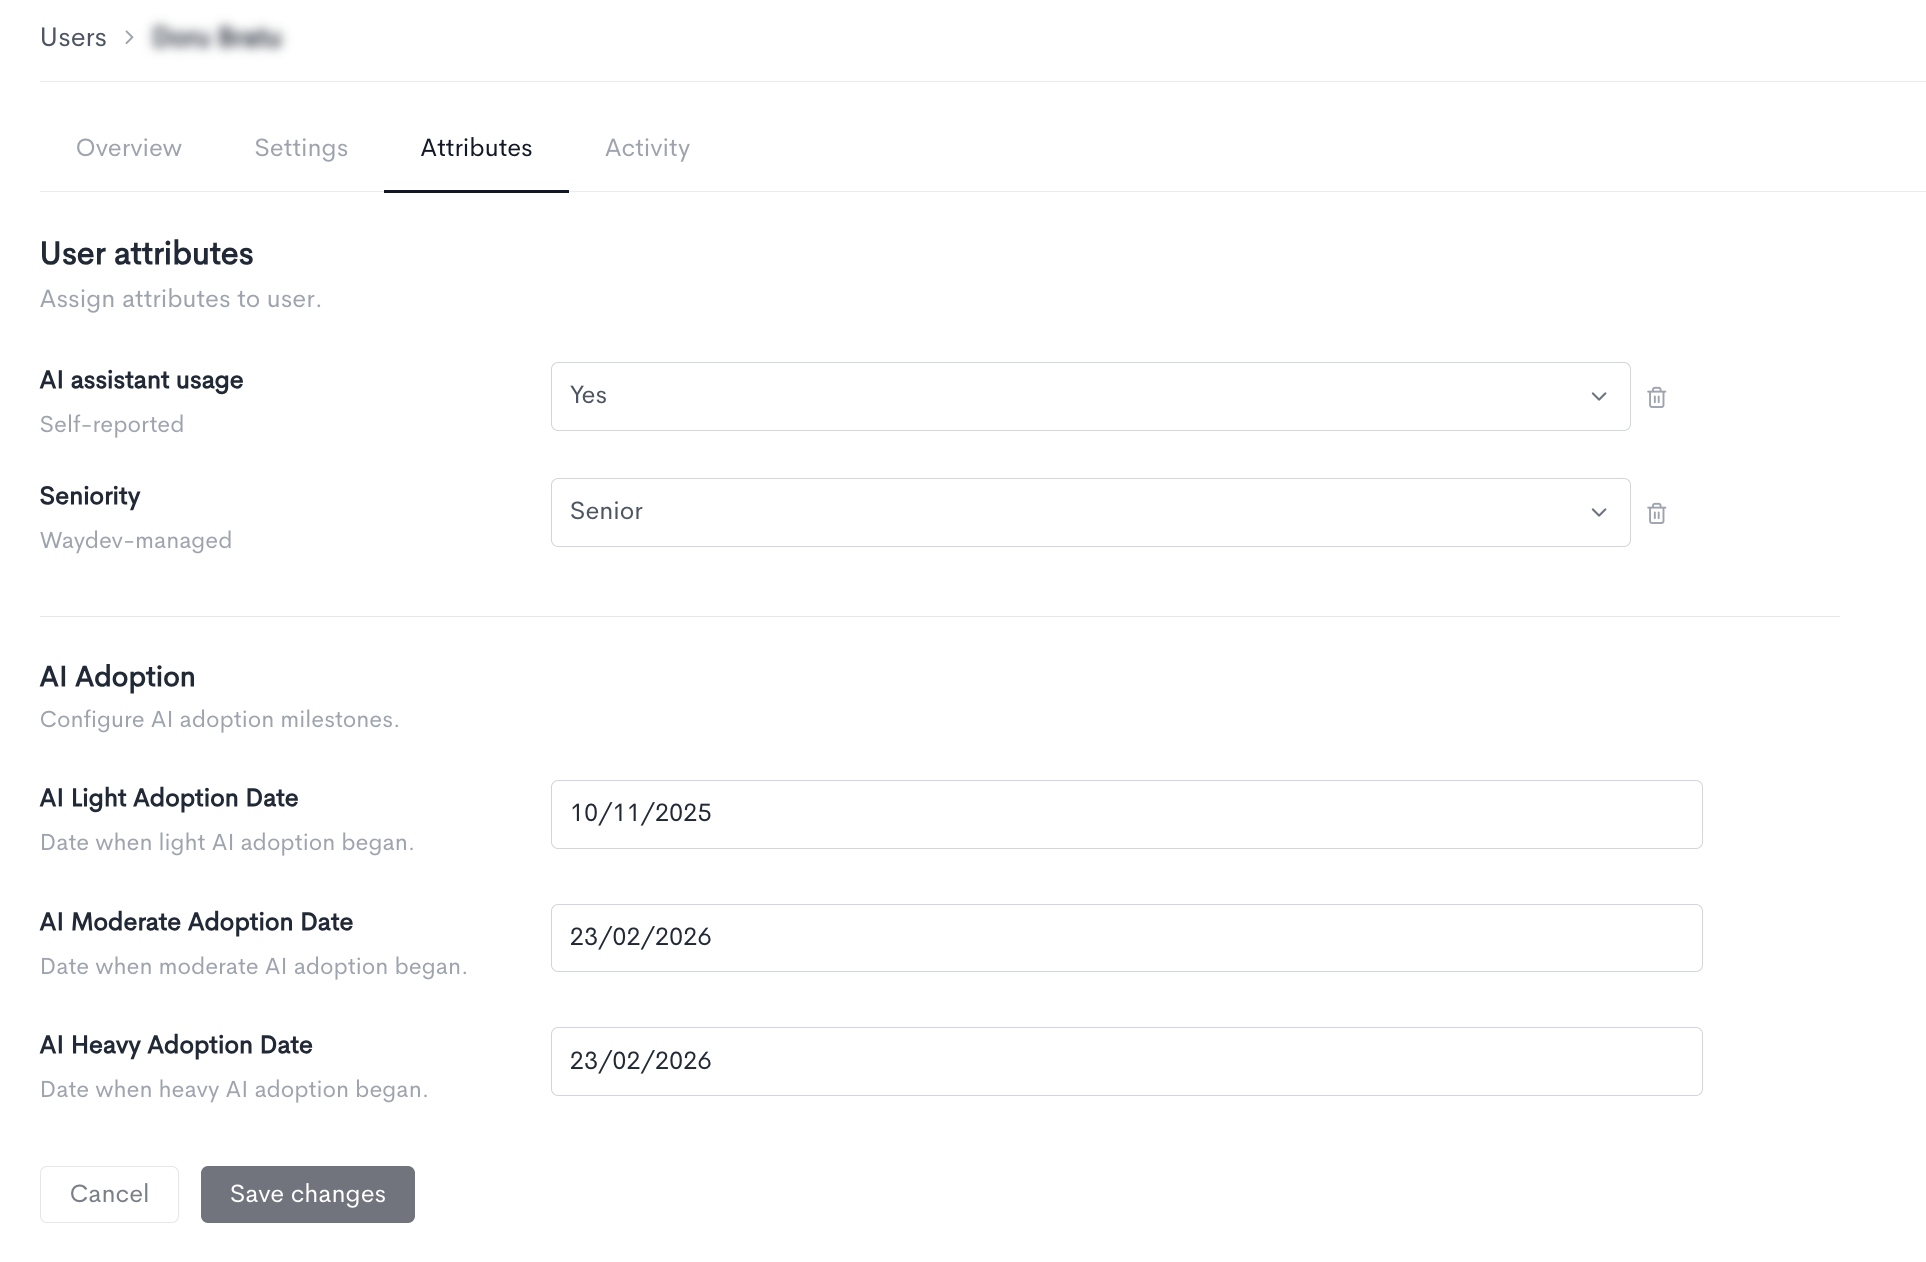This screenshot has width=1926, height=1262.
Task: Navigate back via Users breadcrumb
Action: coord(73,38)
